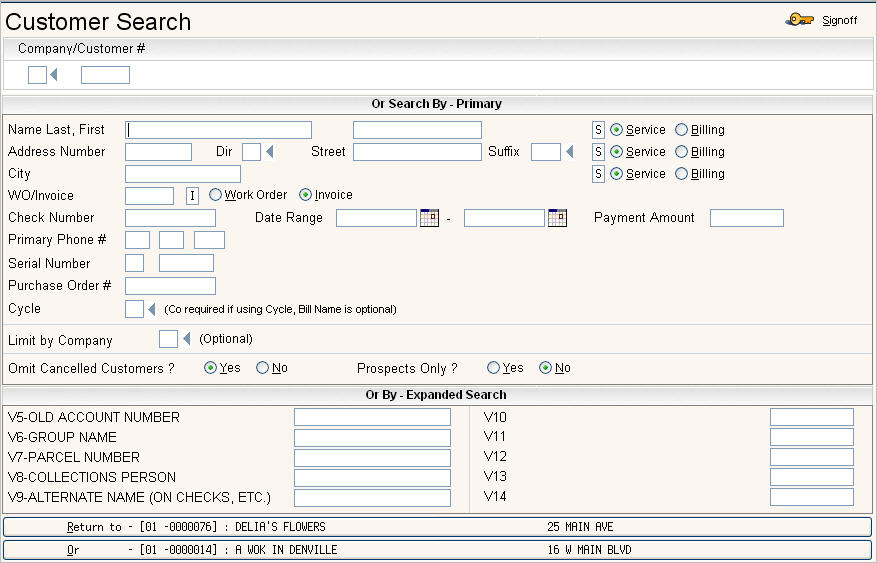Click the Signoff key icon

pyautogui.click(x=799, y=20)
